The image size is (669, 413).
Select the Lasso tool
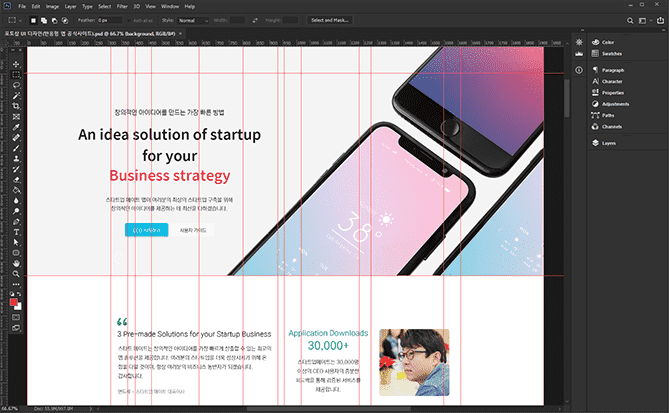tap(16, 85)
